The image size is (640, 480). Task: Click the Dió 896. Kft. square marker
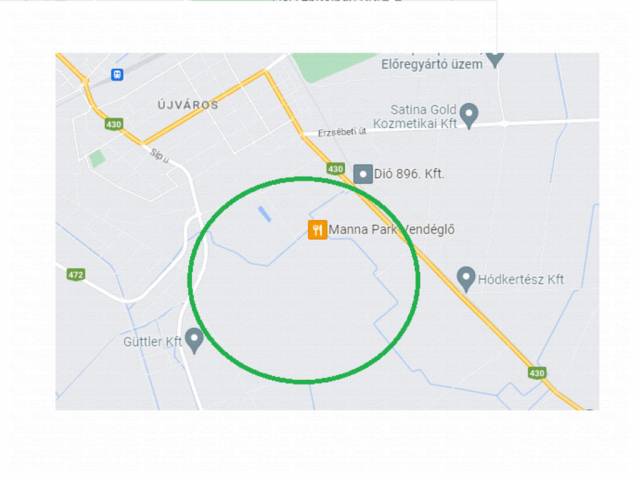(x=363, y=174)
